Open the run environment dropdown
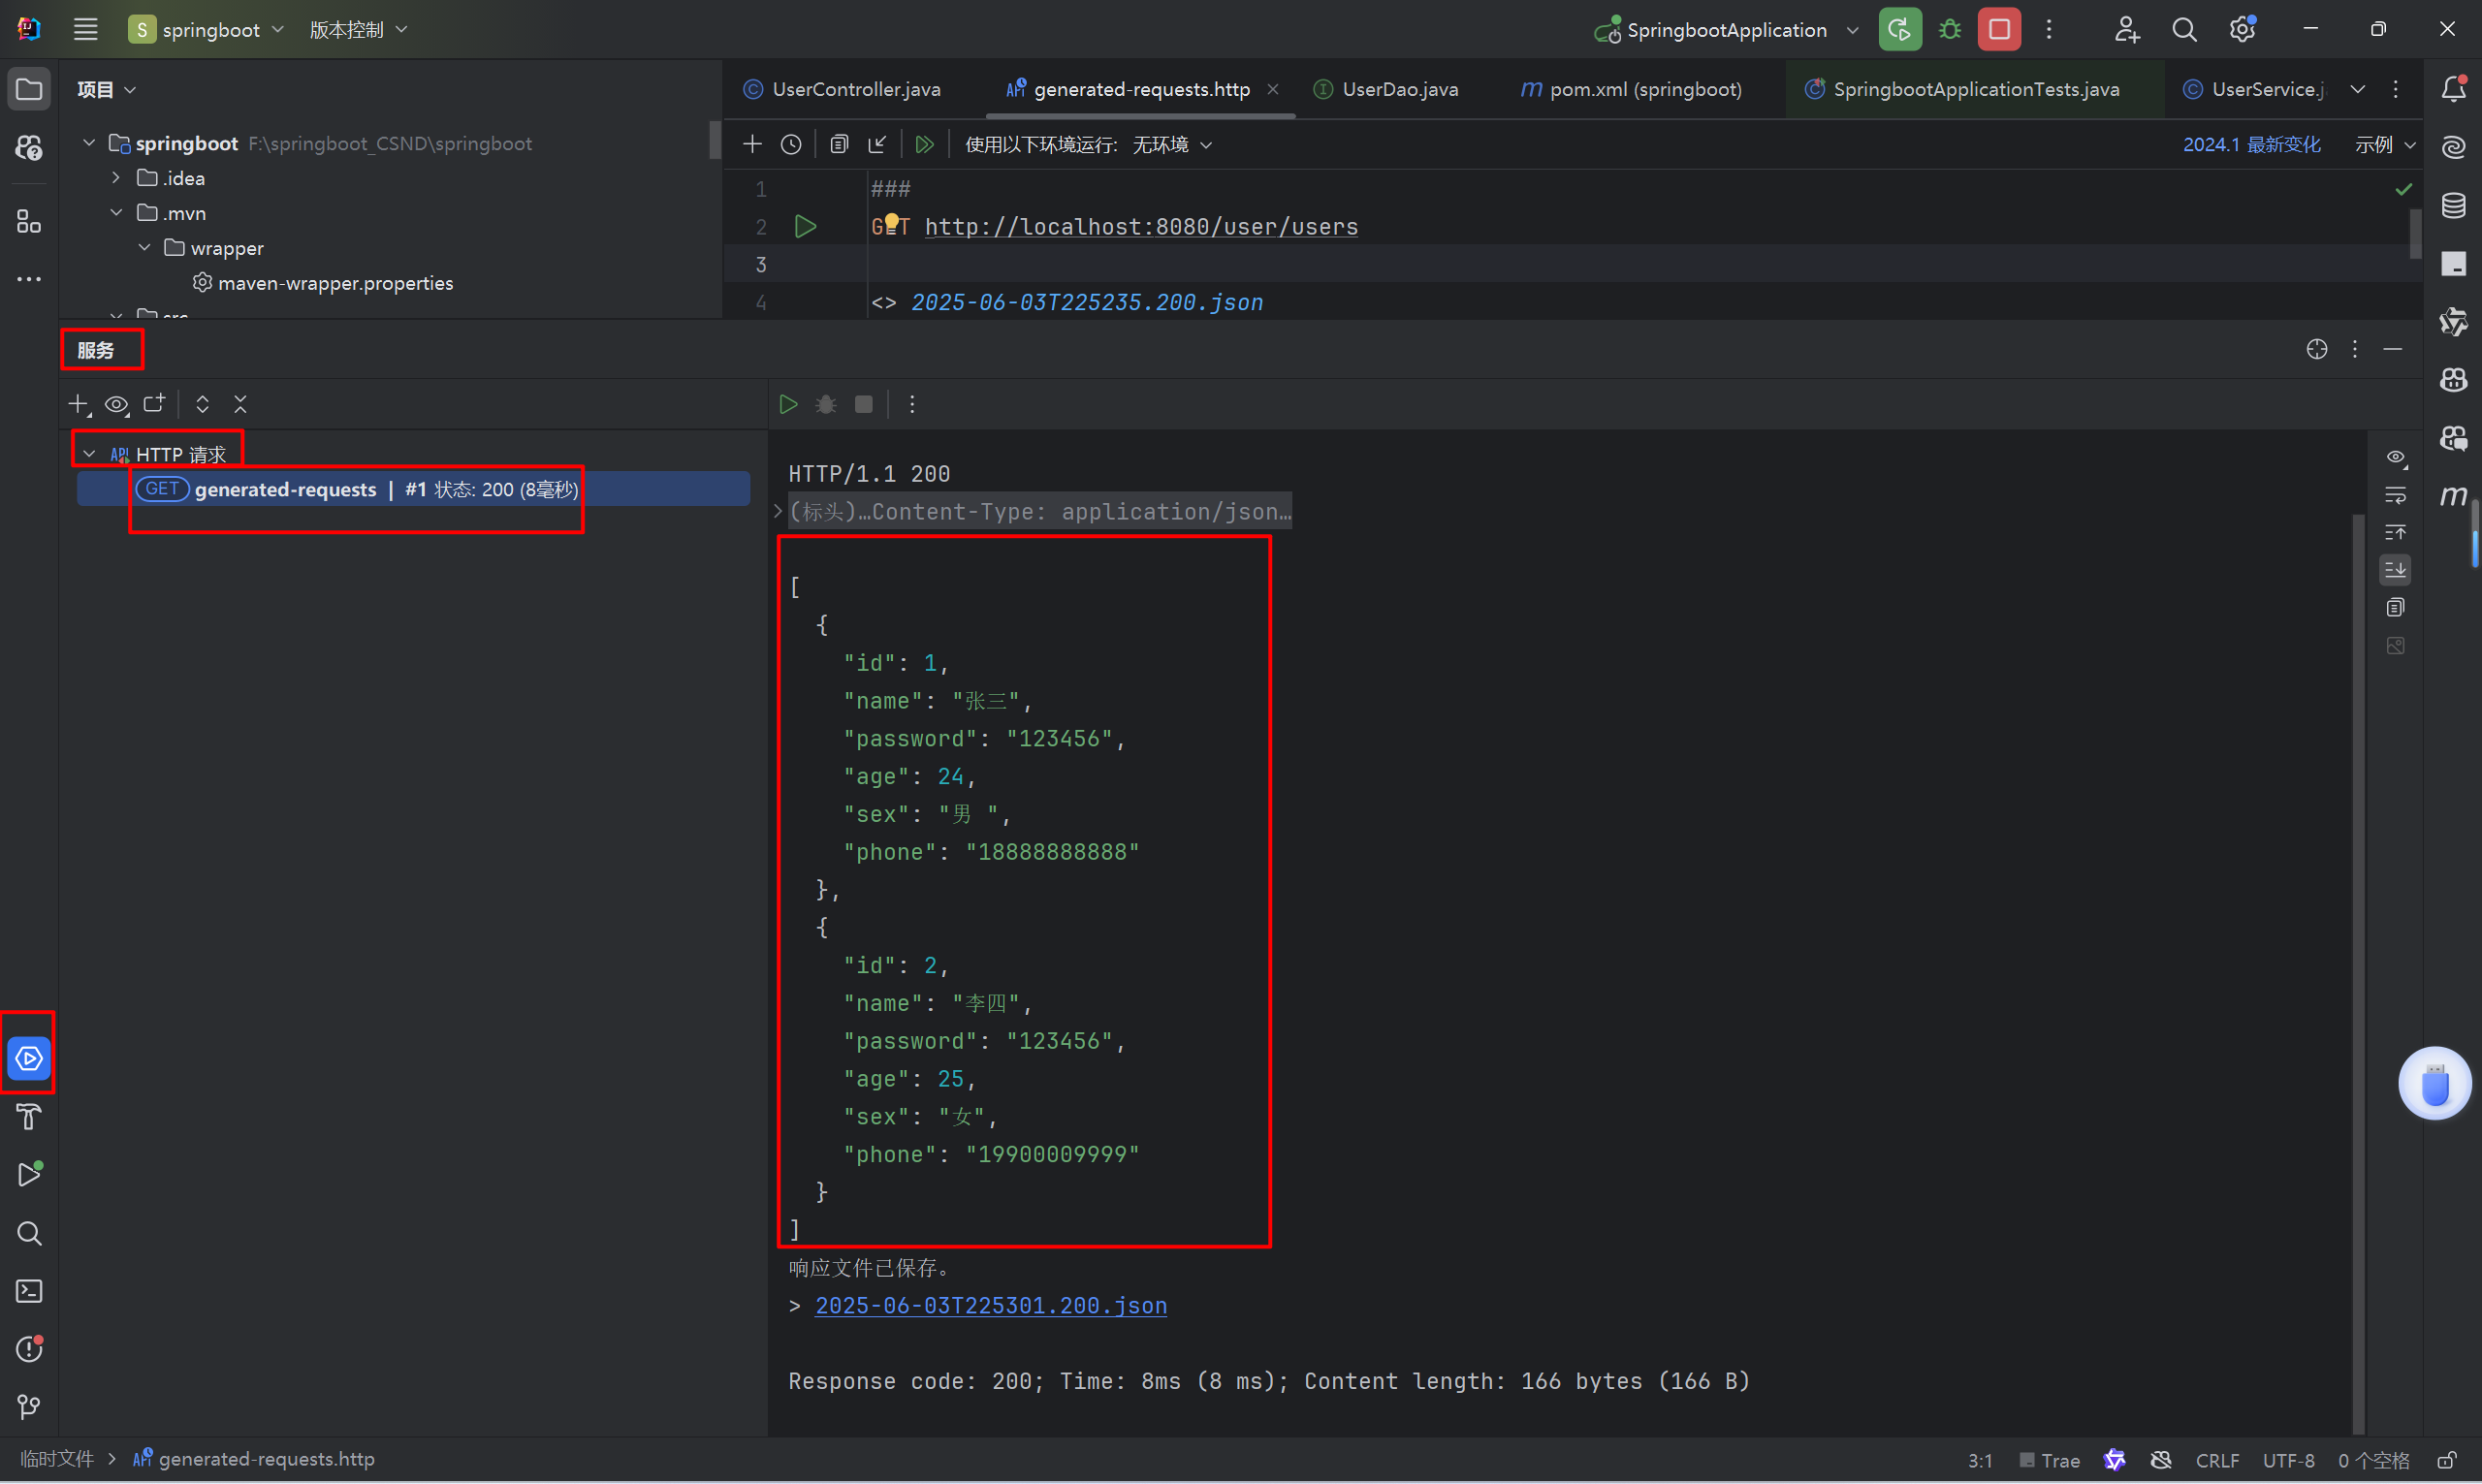 click(1171, 145)
